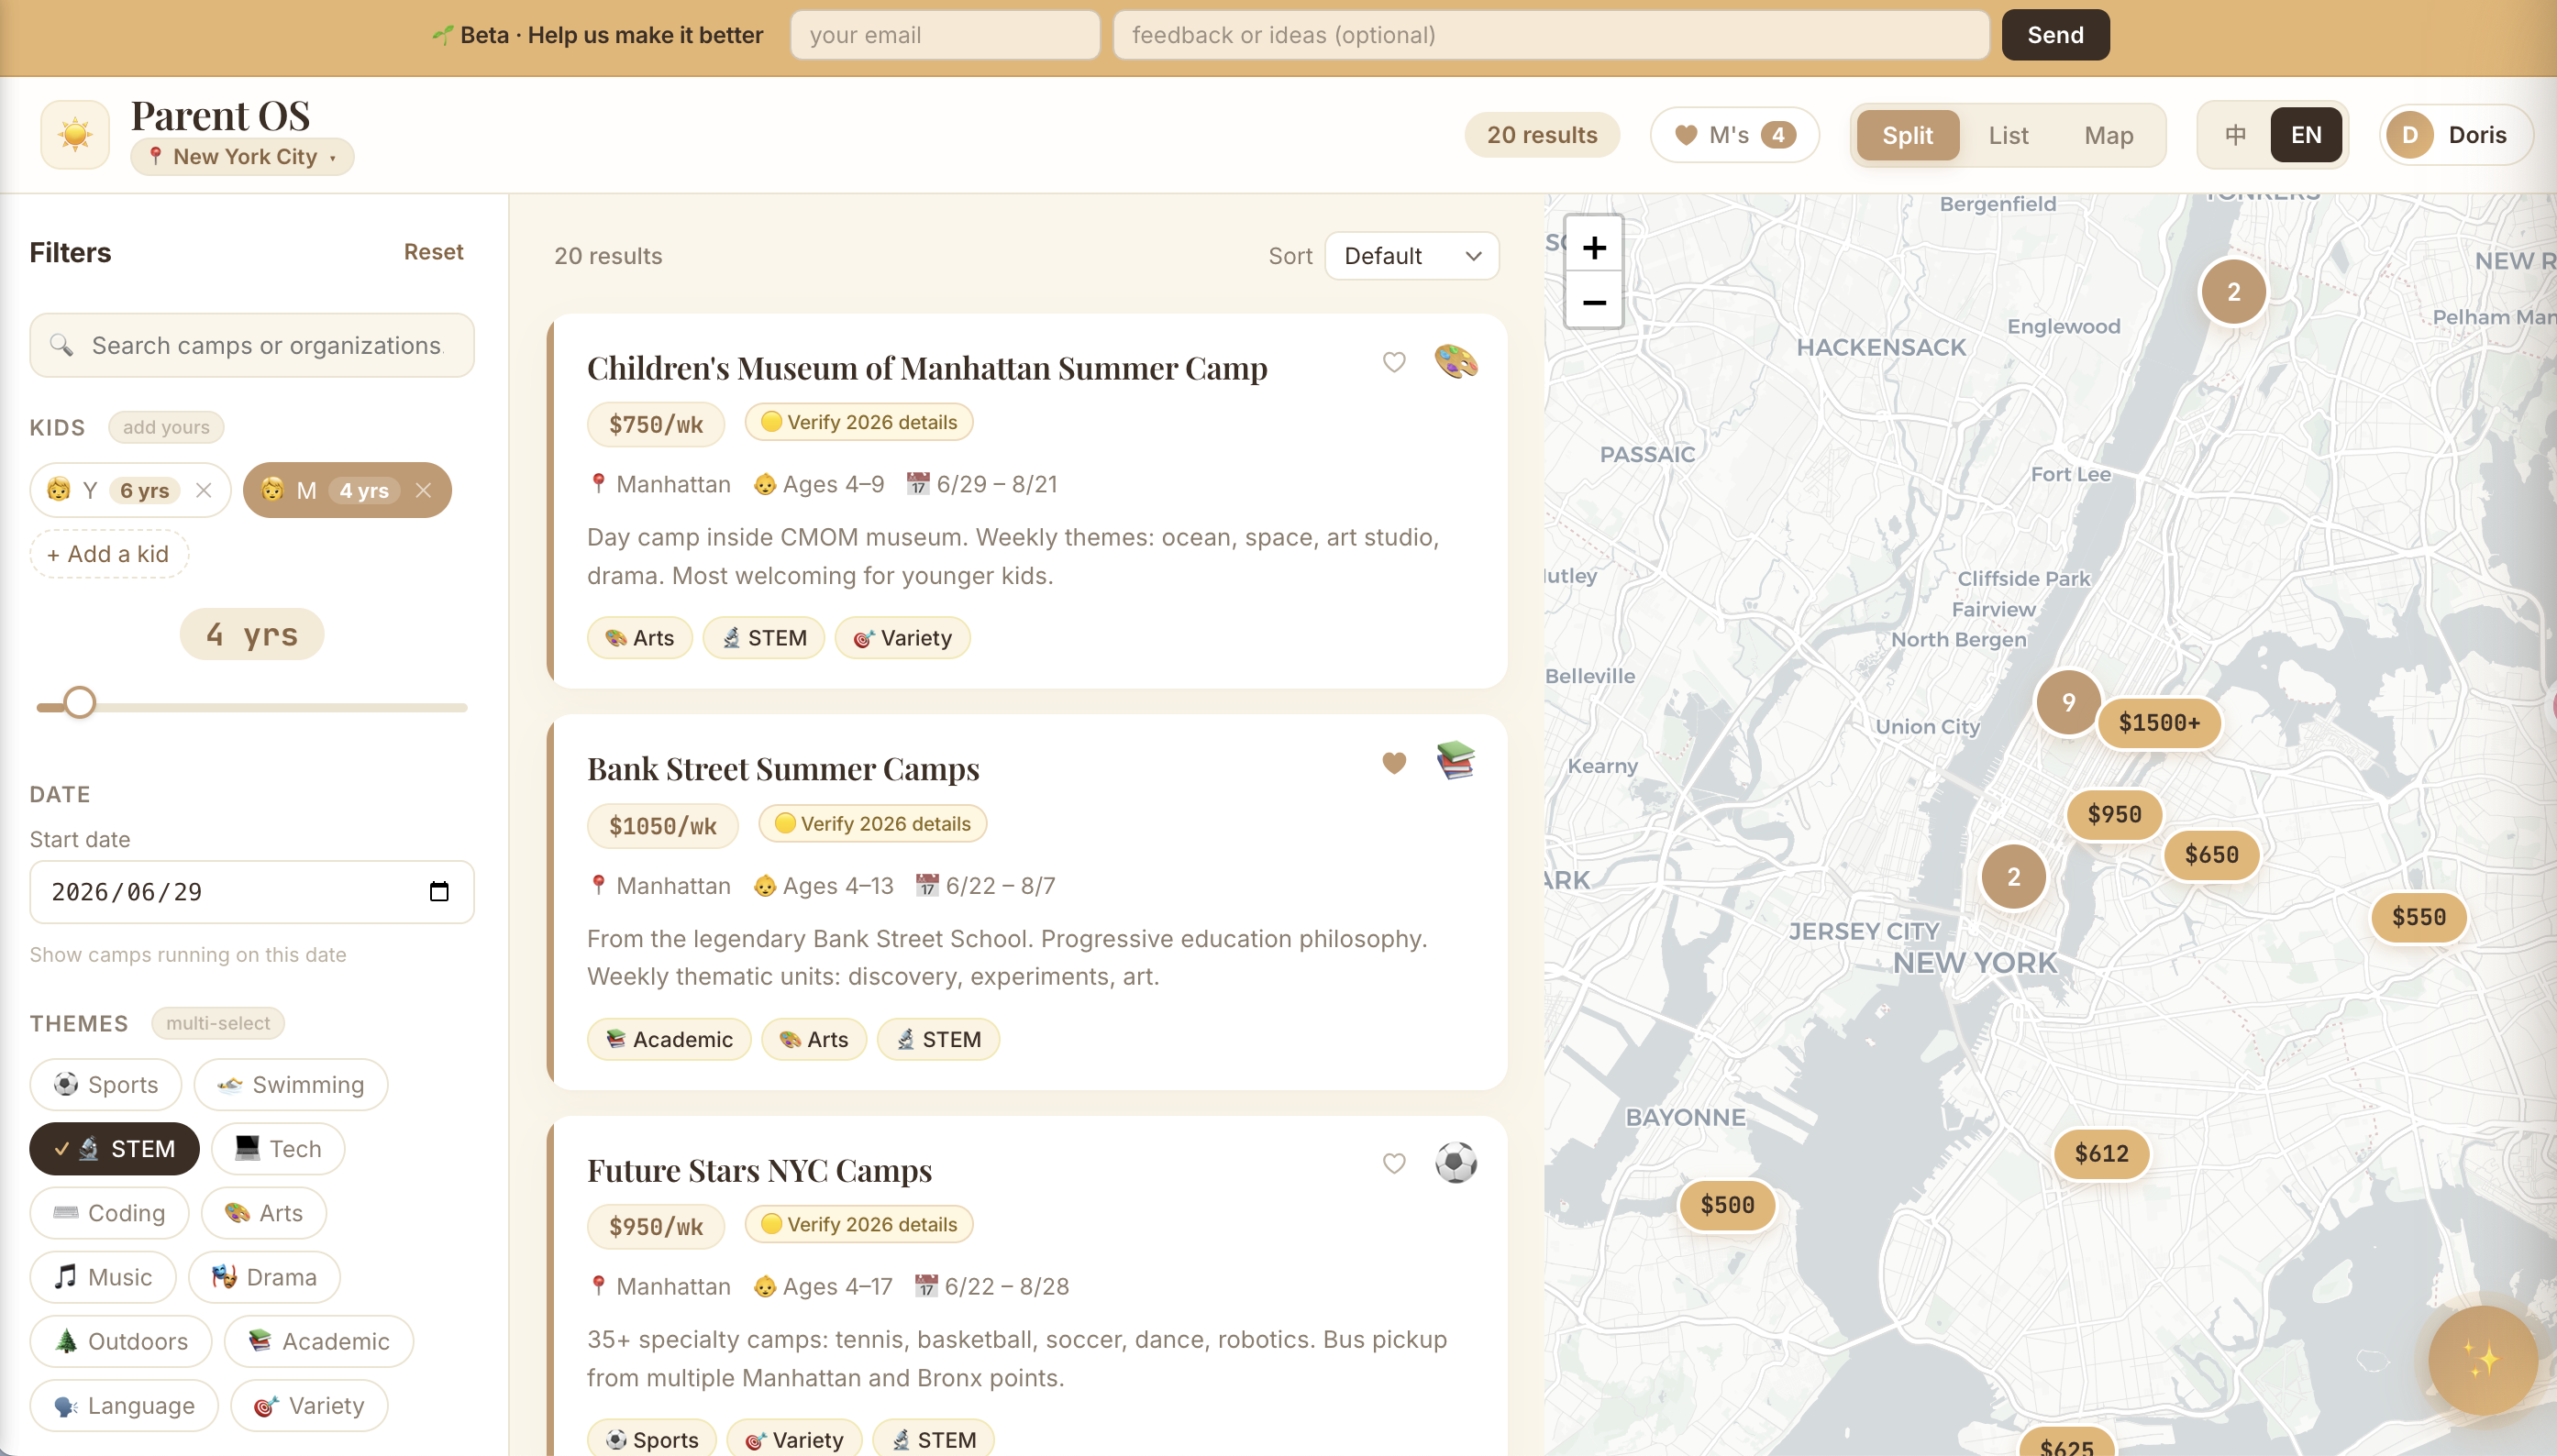Image resolution: width=2557 pixels, height=1456 pixels.
Task: Open the map cluster showing 9 camps
Action: pos(2068,702)
